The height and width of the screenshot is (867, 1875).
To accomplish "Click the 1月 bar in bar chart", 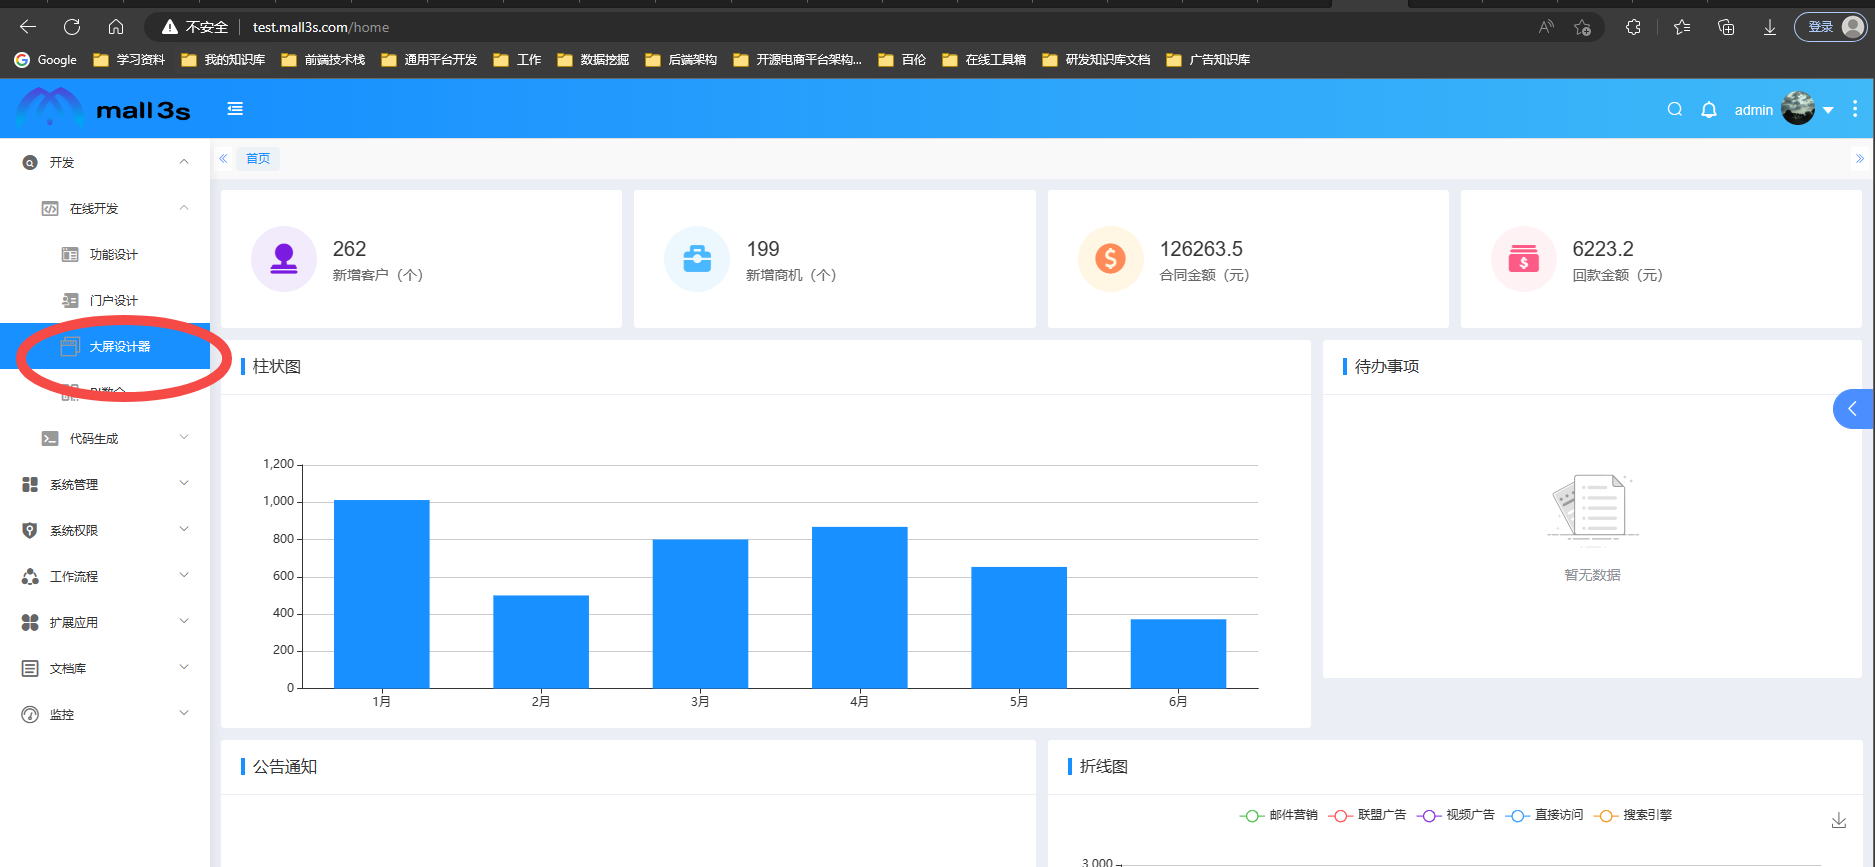I will coord(382,594).
